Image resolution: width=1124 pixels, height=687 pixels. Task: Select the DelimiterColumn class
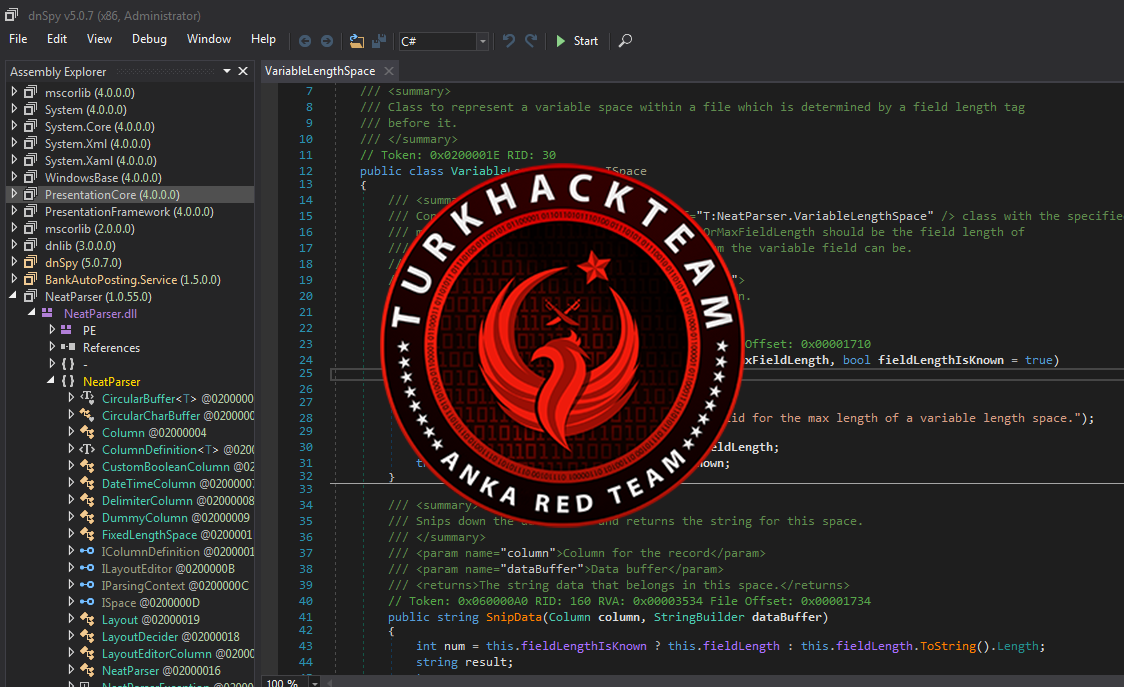[x=178, y=501]
